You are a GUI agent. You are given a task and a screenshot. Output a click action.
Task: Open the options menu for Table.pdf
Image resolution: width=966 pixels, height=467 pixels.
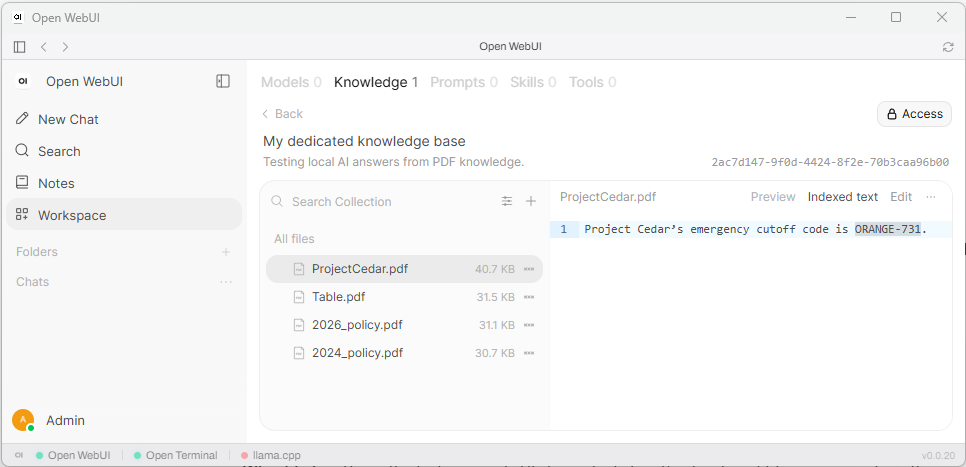(x=529, y=297)
